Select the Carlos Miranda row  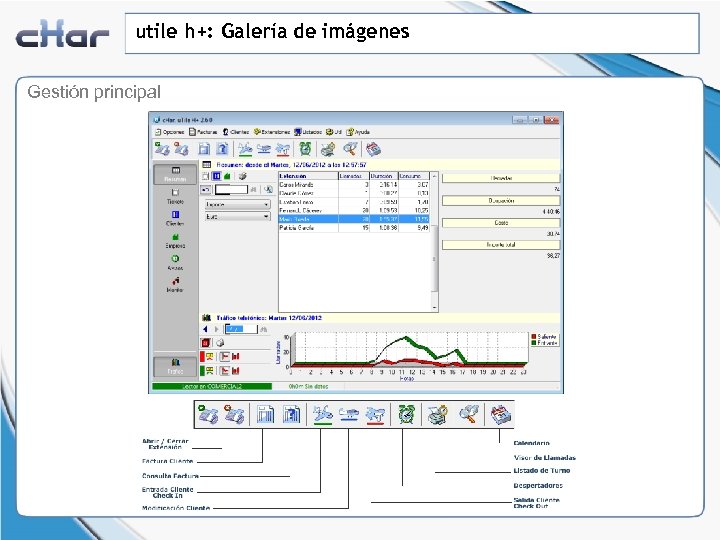click(x=354, y=185)
